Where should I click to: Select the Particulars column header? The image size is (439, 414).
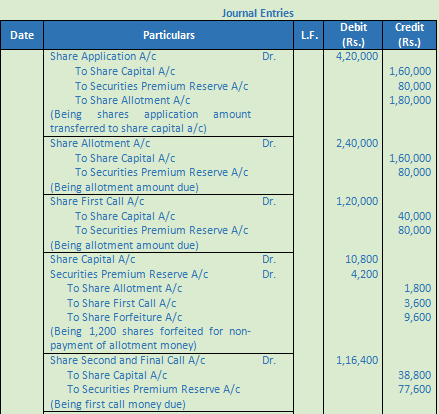click(169, 35)
